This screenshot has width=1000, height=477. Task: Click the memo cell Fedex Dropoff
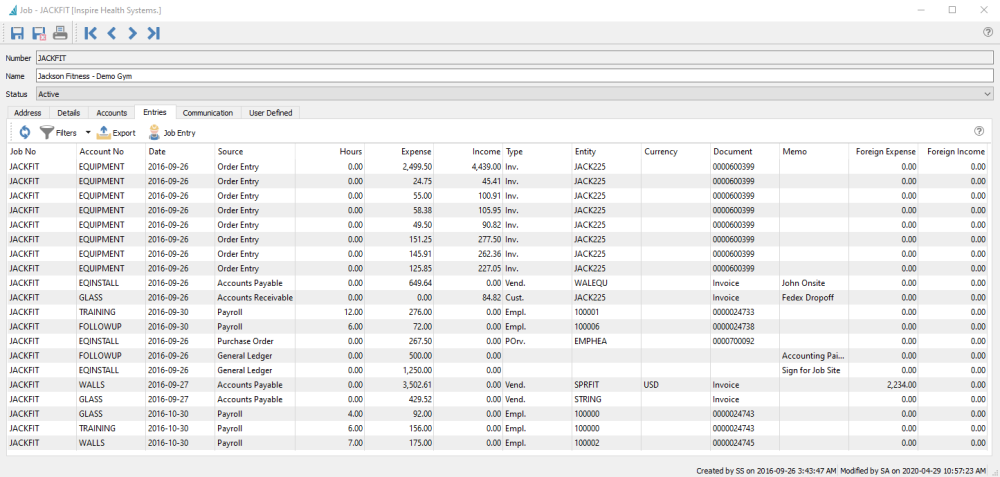tap(814, 298)
